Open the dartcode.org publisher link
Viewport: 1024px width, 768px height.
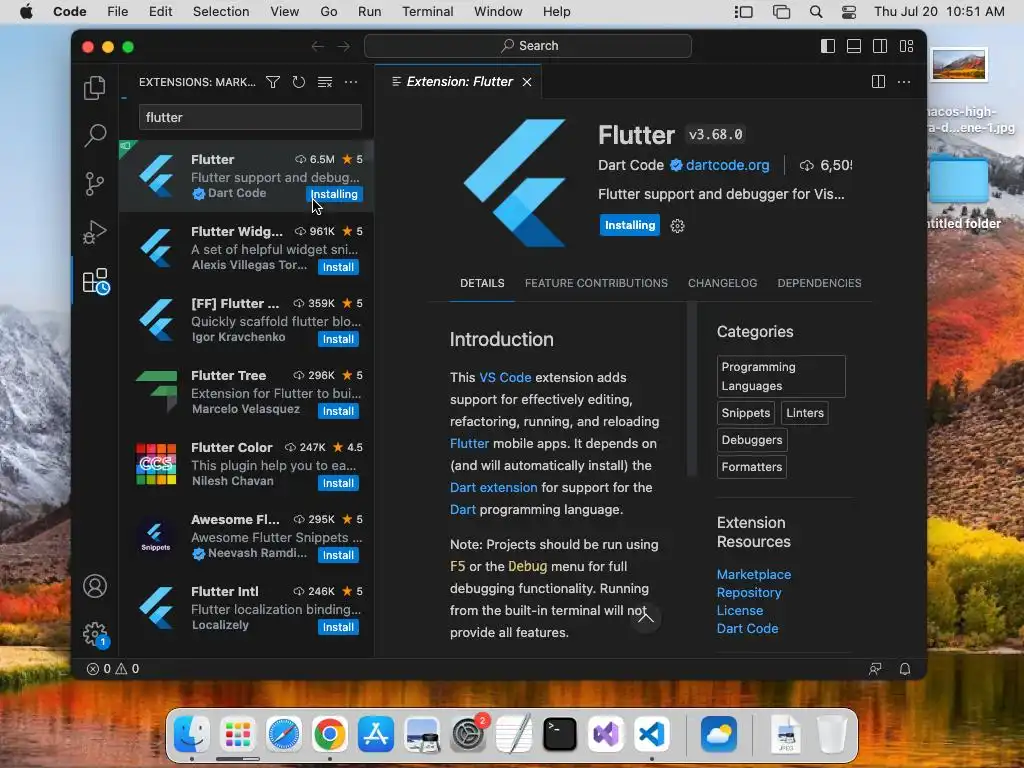[x=728, y=165]
